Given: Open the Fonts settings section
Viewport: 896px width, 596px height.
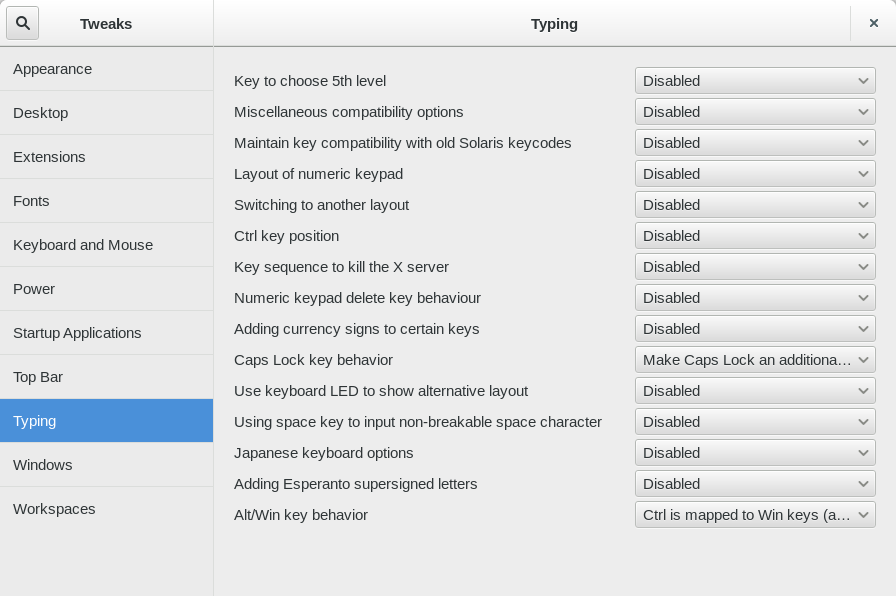Looking at the screenshot, I should pos(106,201).
